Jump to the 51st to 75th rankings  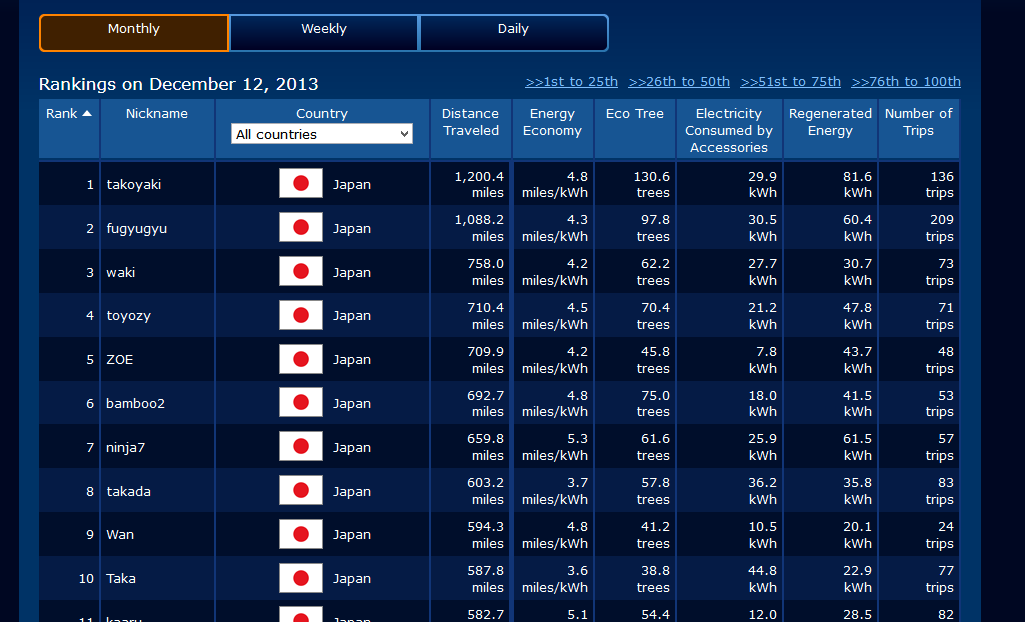click(x=790, y=82)
